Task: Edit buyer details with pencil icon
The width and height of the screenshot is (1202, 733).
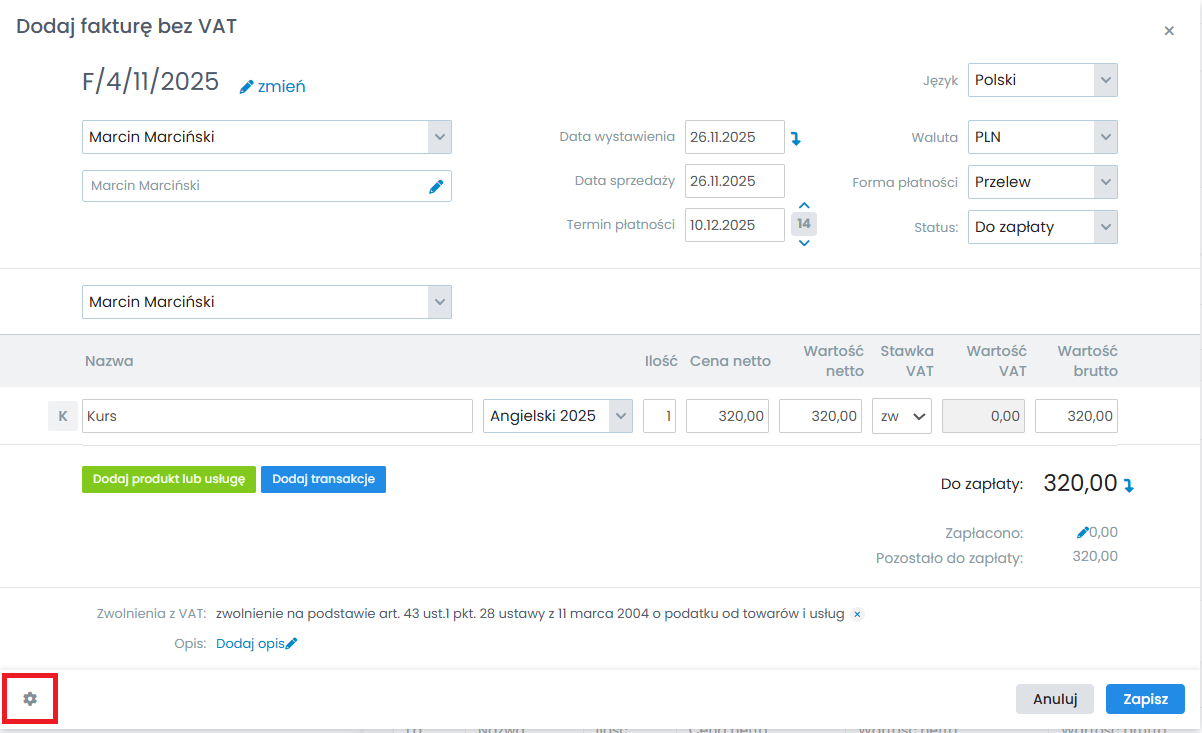Action: point(435,186)
